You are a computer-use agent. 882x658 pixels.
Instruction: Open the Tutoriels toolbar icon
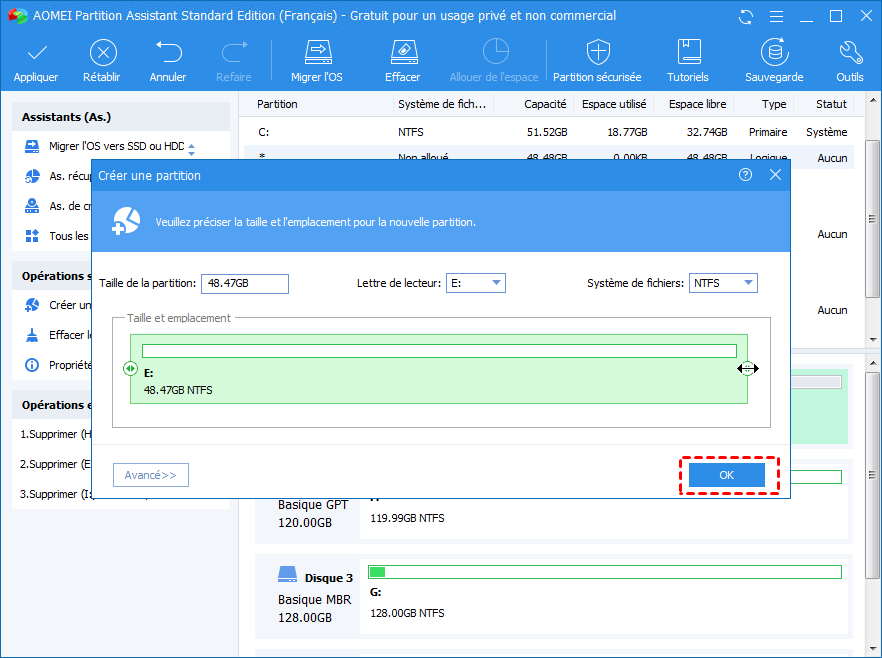pos(688,53)
